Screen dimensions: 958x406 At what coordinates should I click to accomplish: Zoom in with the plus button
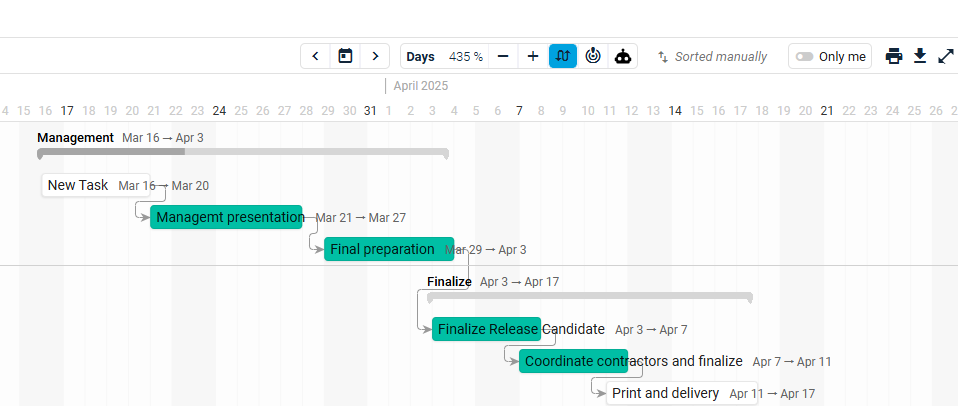coord(533,56)
